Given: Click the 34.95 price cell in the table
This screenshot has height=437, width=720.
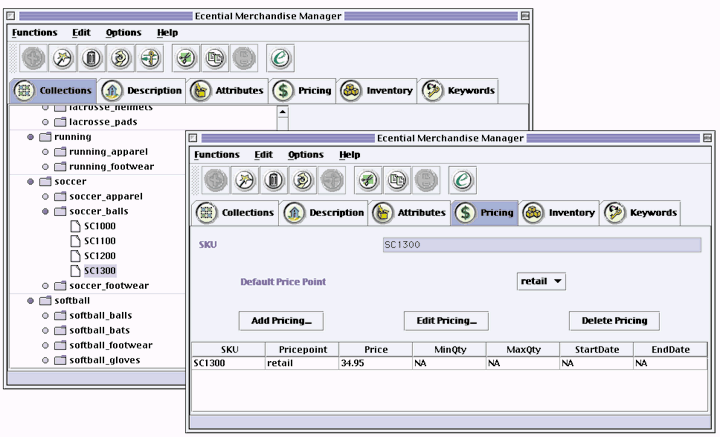Looking at the screenshot, I should pos(376,363).
